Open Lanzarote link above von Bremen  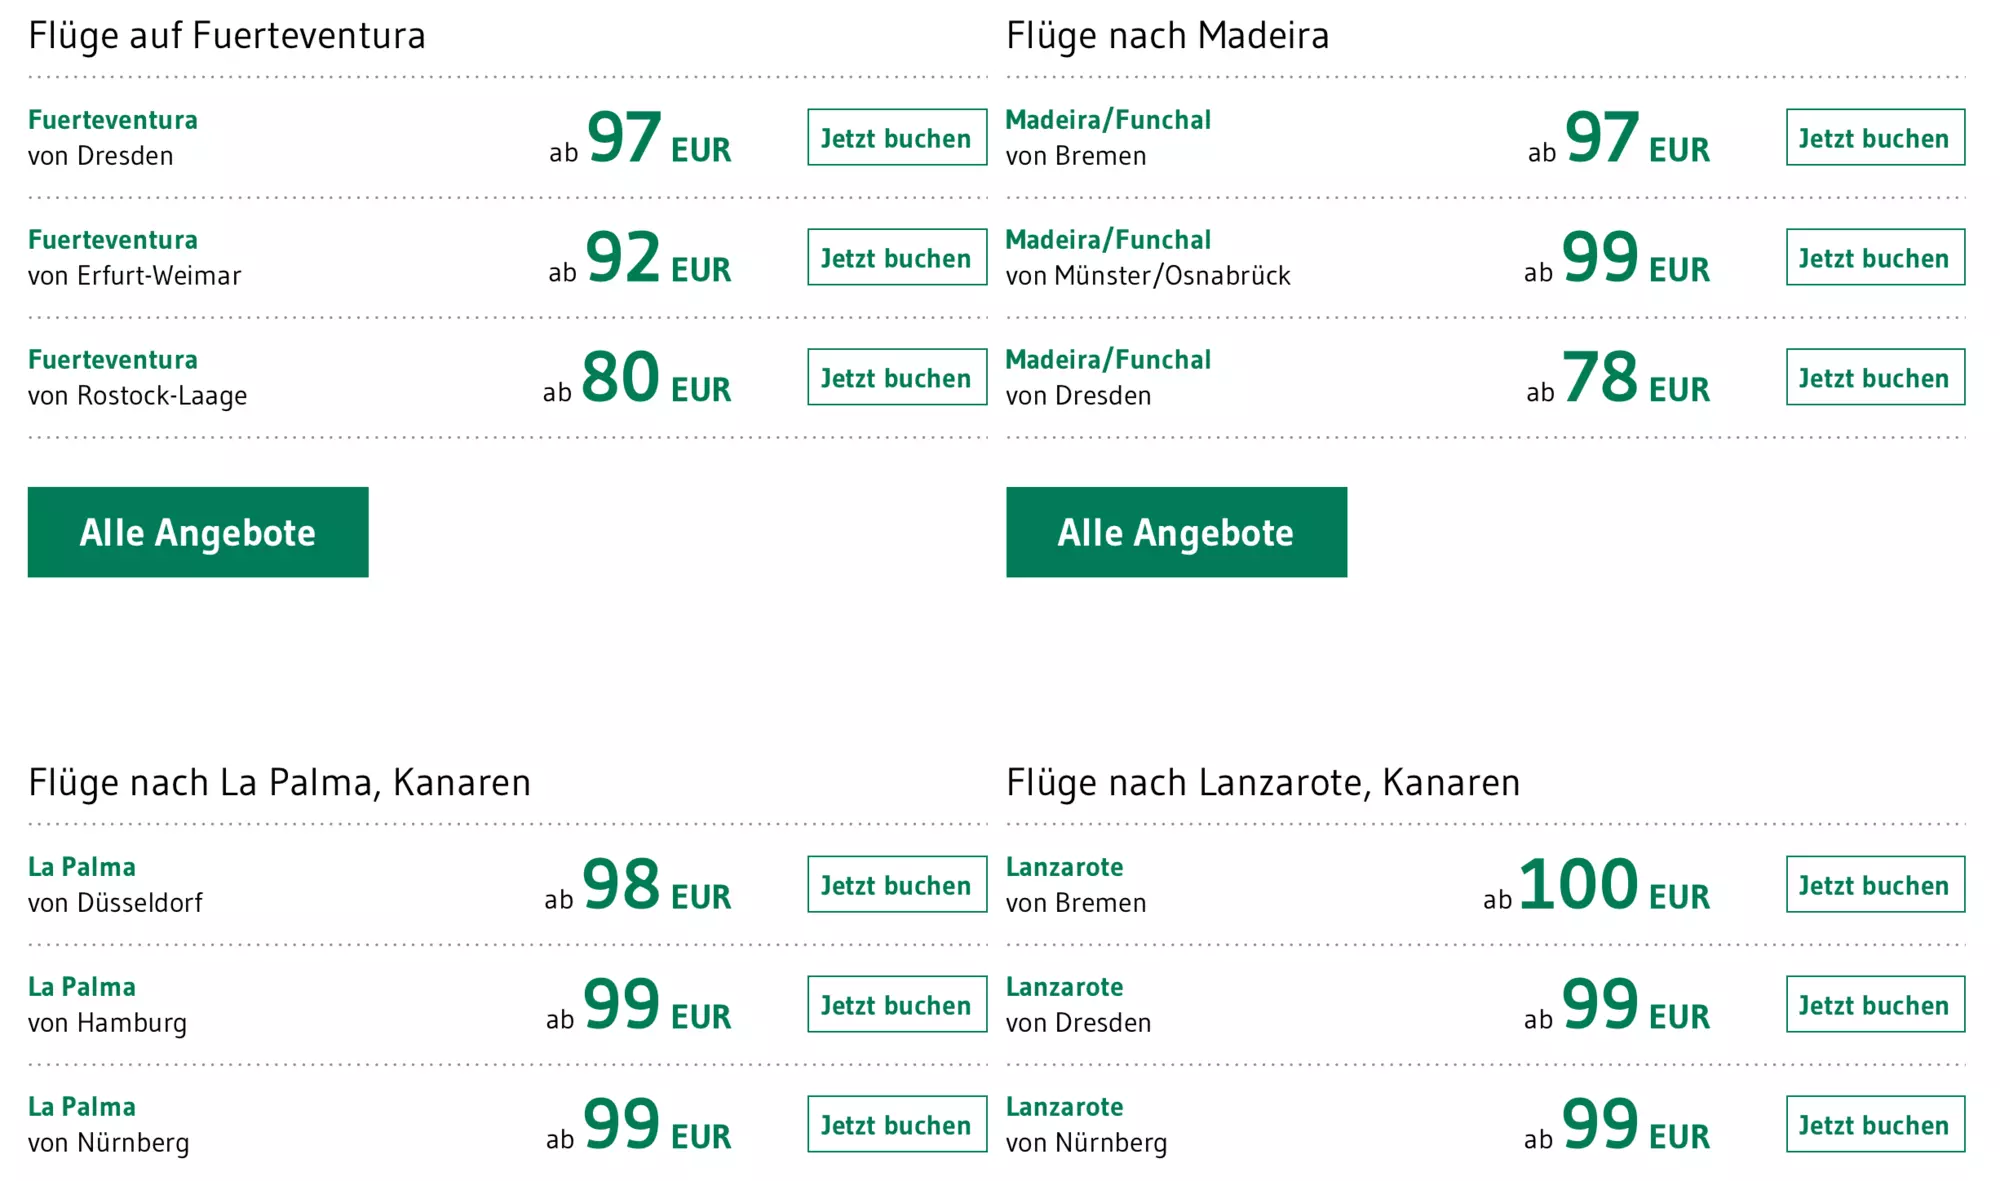[x=1064, y=867]
